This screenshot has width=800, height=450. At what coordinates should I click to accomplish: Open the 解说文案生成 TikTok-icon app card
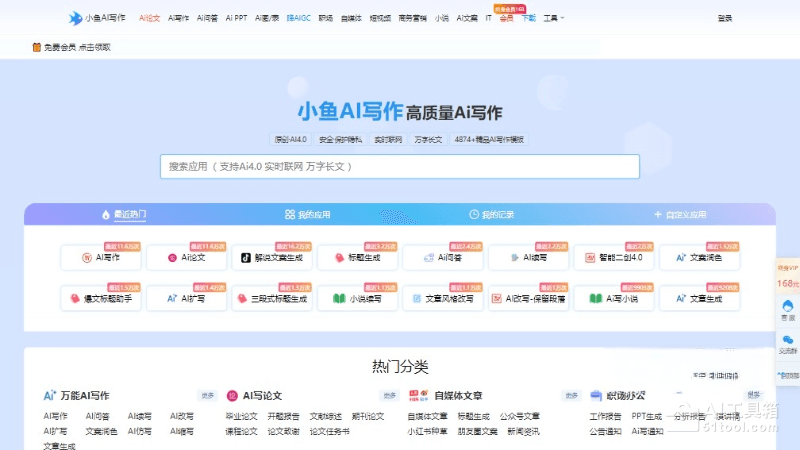272,258
